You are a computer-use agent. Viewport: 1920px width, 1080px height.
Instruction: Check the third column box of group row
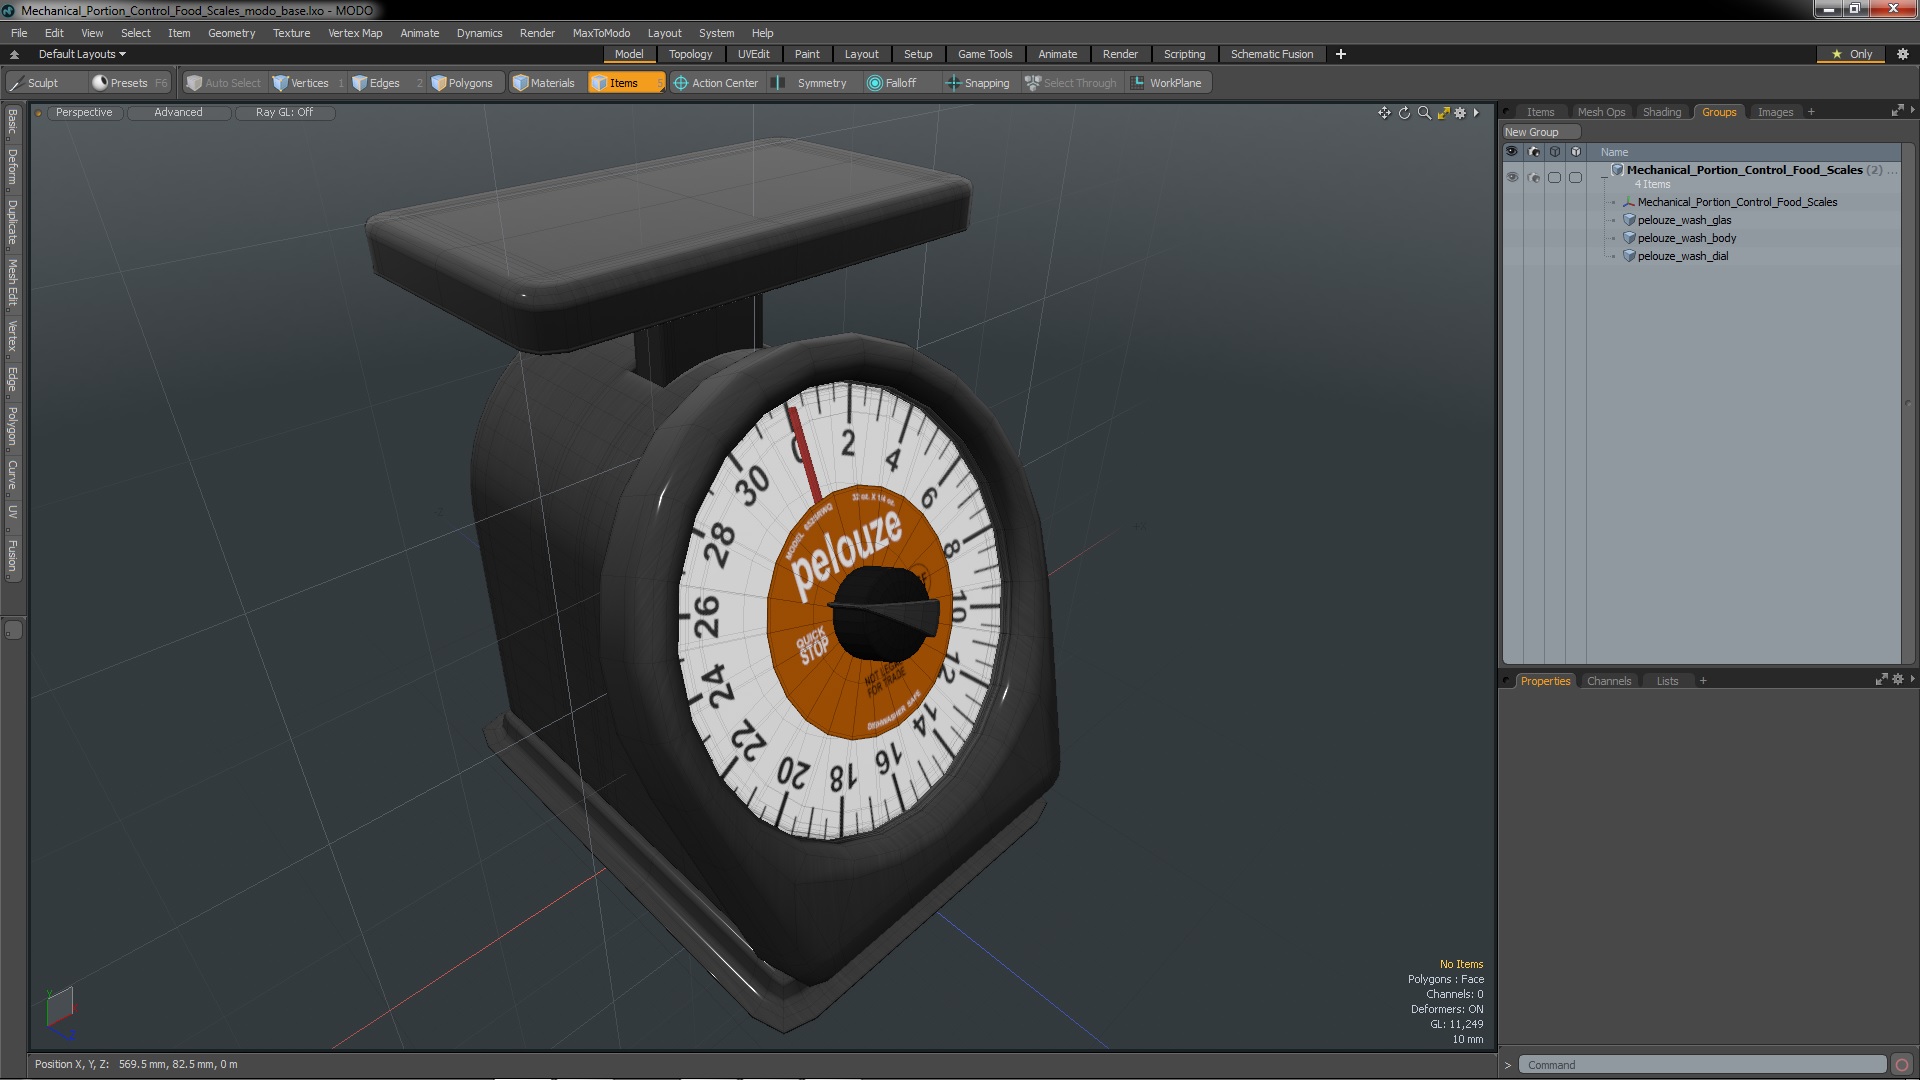1554,177
